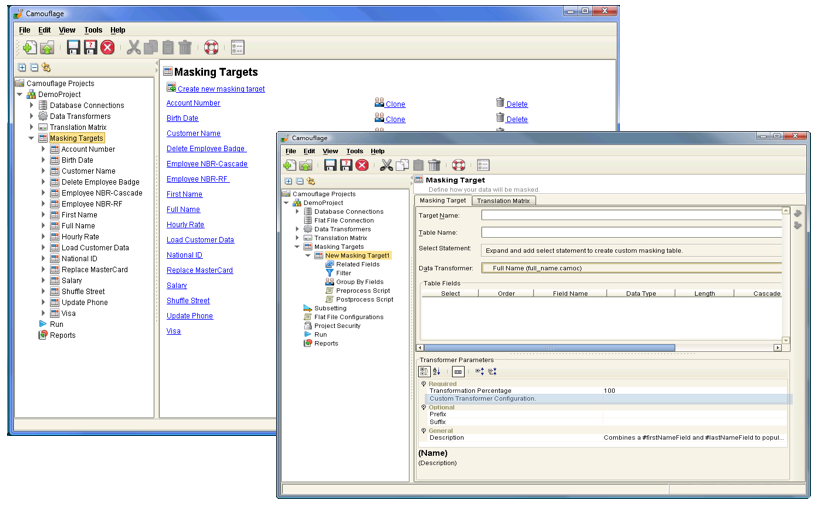Screen dimensions: 820x509
Task: Select the Custom Transformer Configuration row
Action: click(x=607, y=399)
